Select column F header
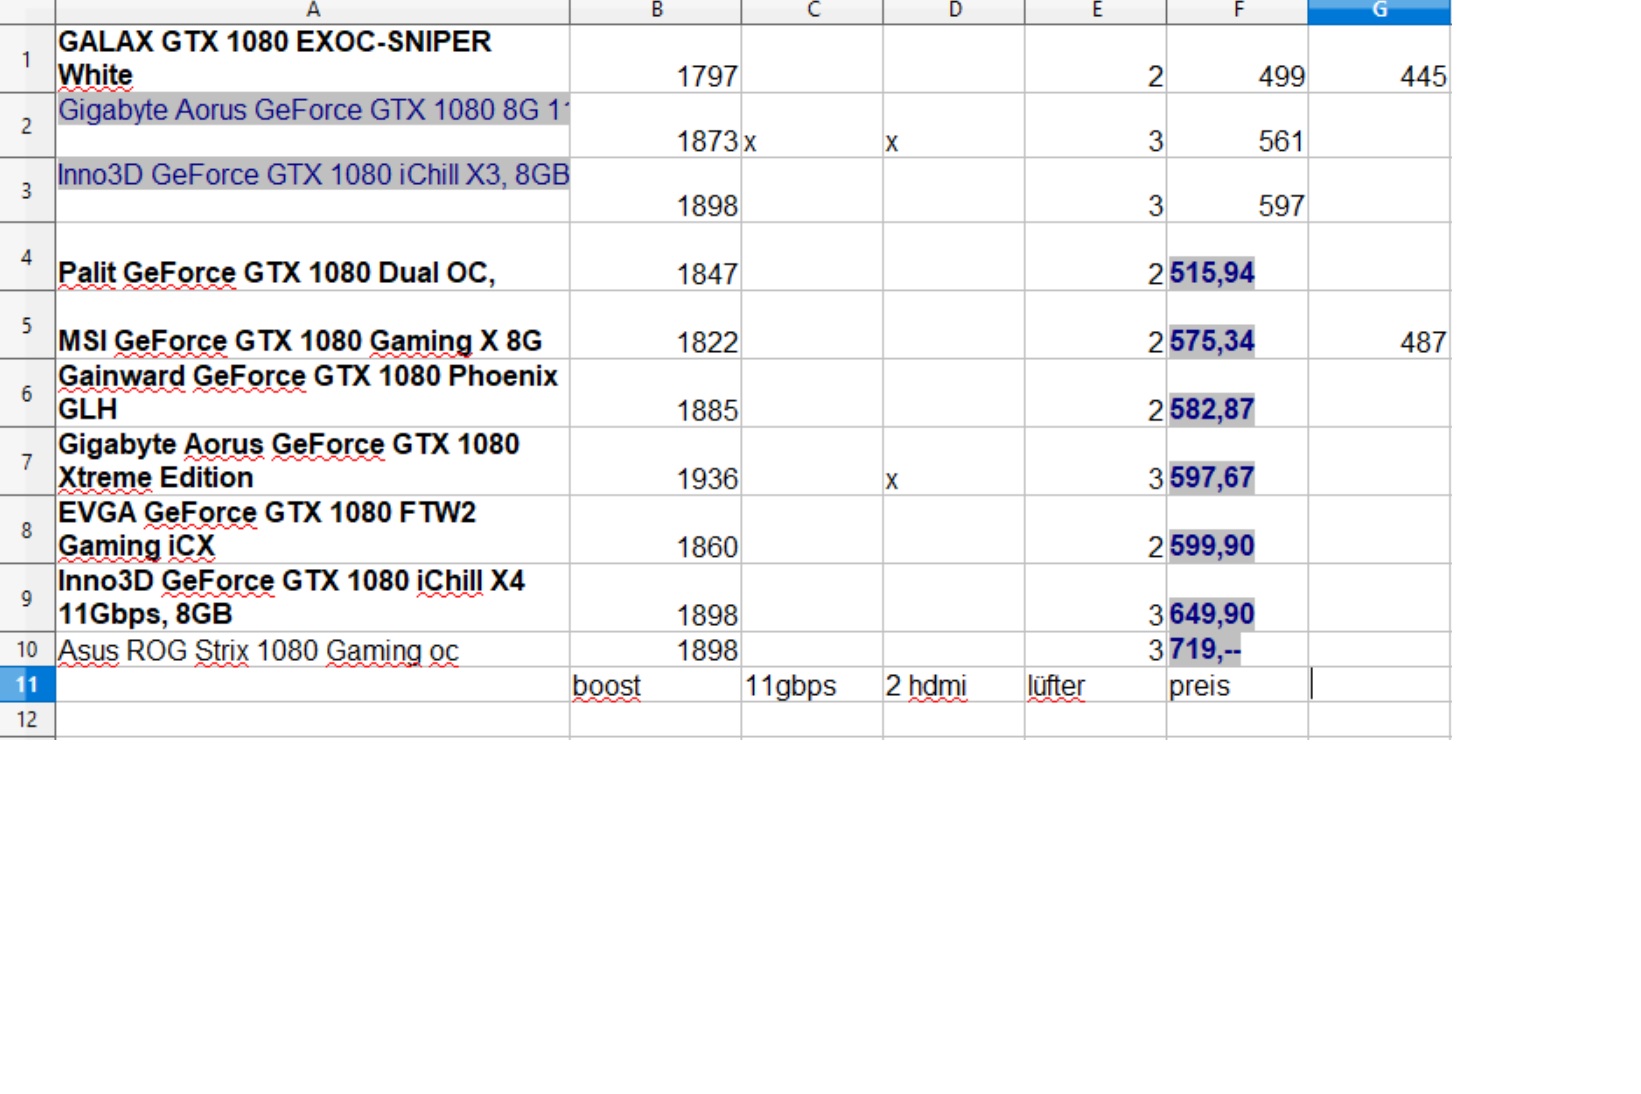 tap(1238, 11)
